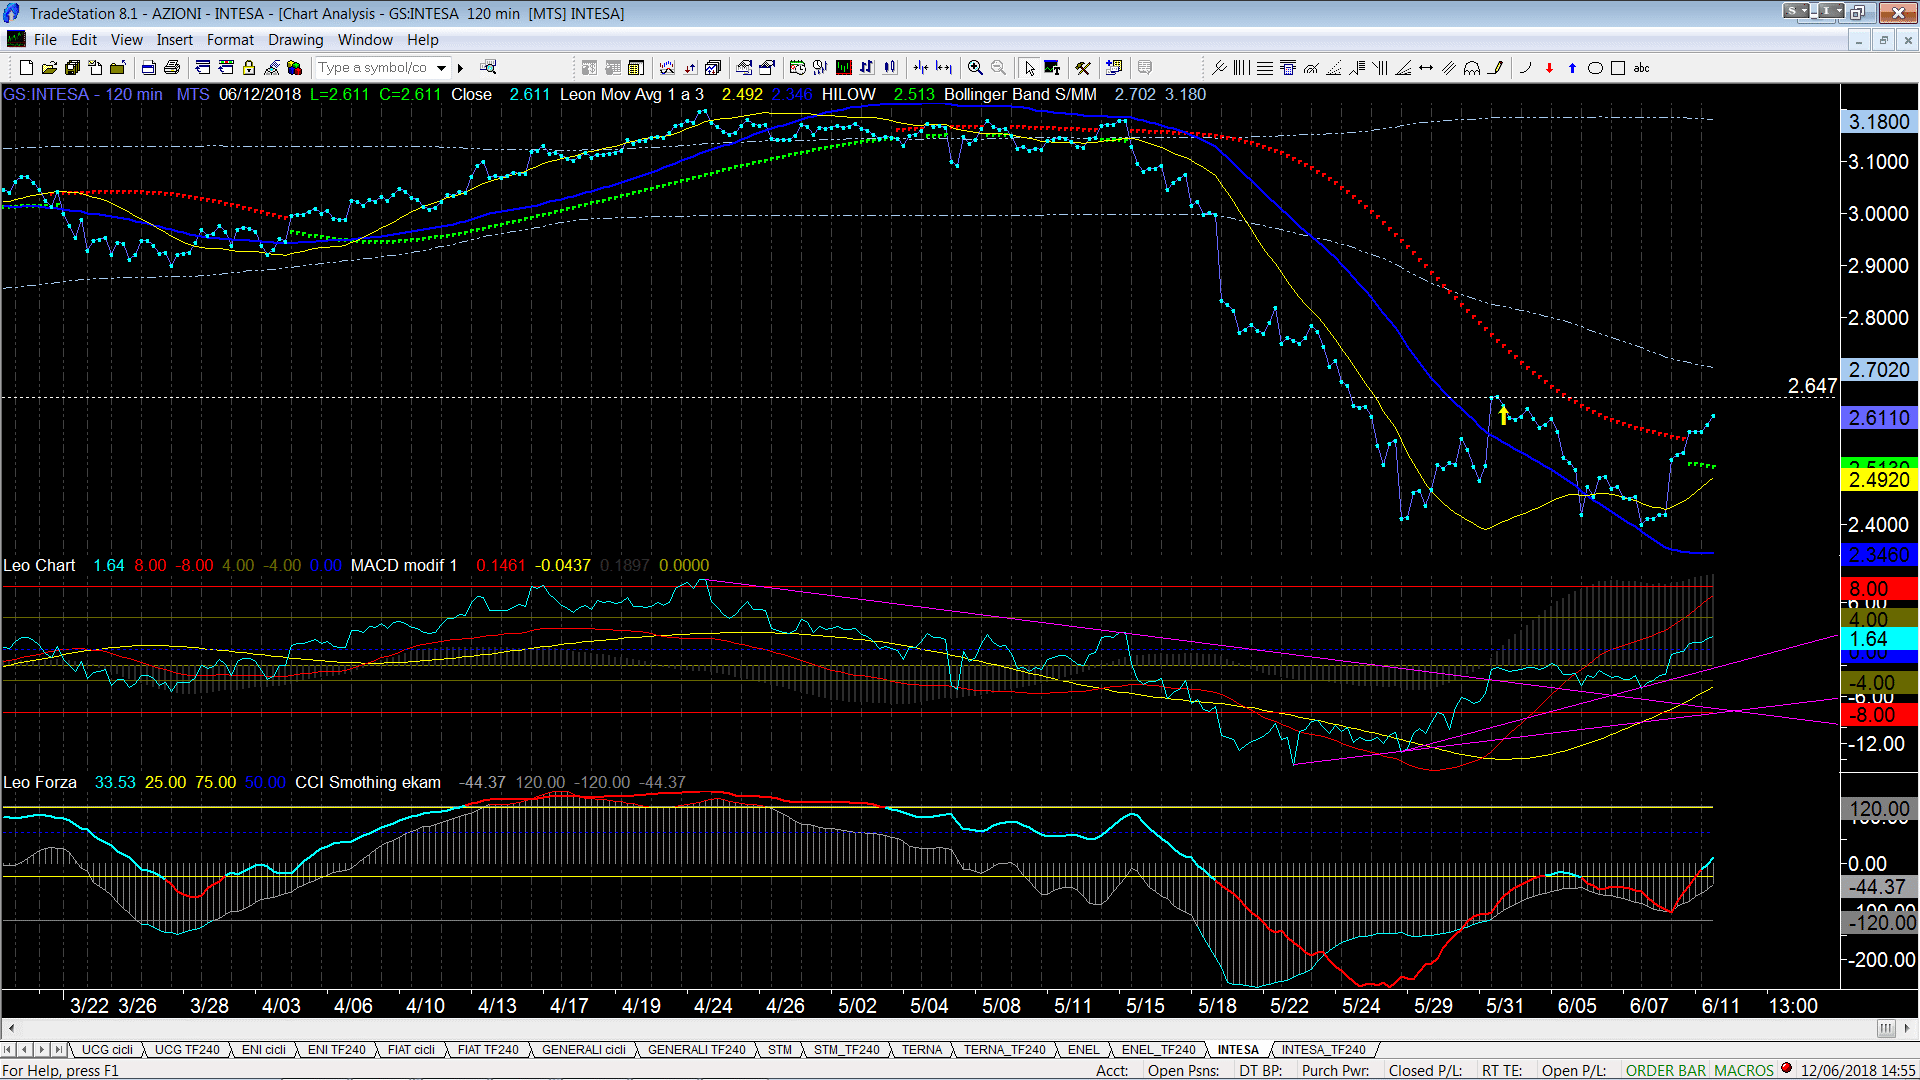This screenshot has height=1080, width=1920.
Task: Switch to the ENI cicli tab
Action: click(x=264, y=1050)
